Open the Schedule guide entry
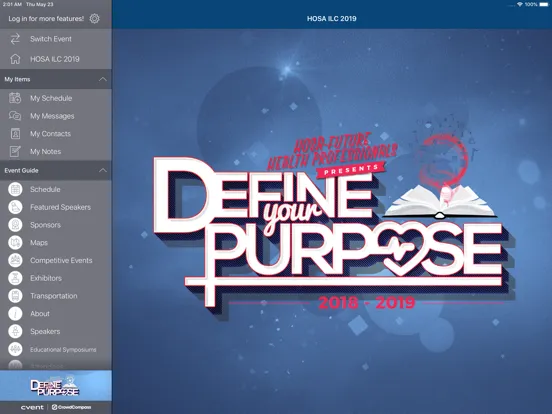The height and width of the screenshot is (414, 552). [x=56, y=189]
